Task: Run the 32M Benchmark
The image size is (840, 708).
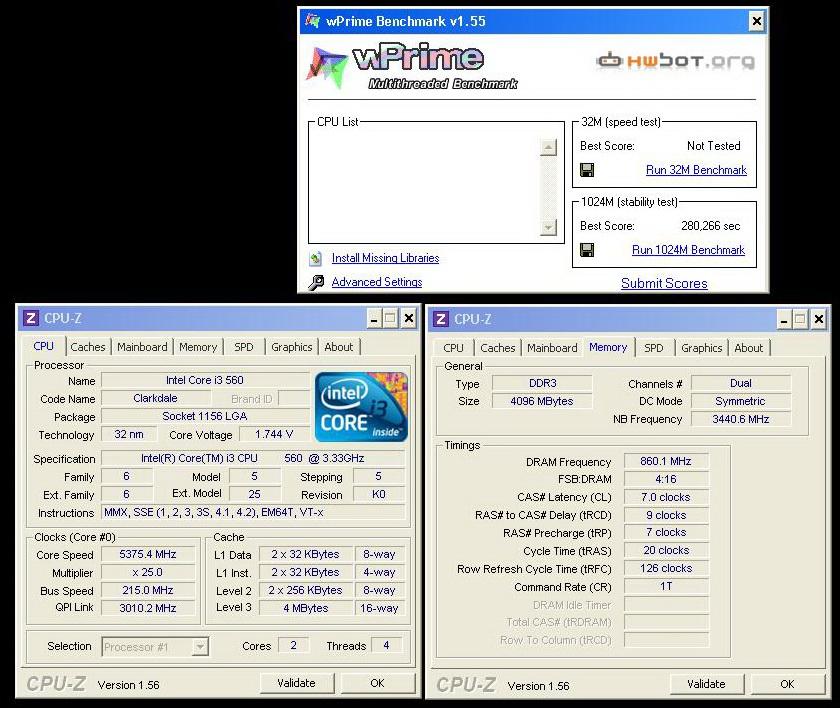Action: point(696,170)
